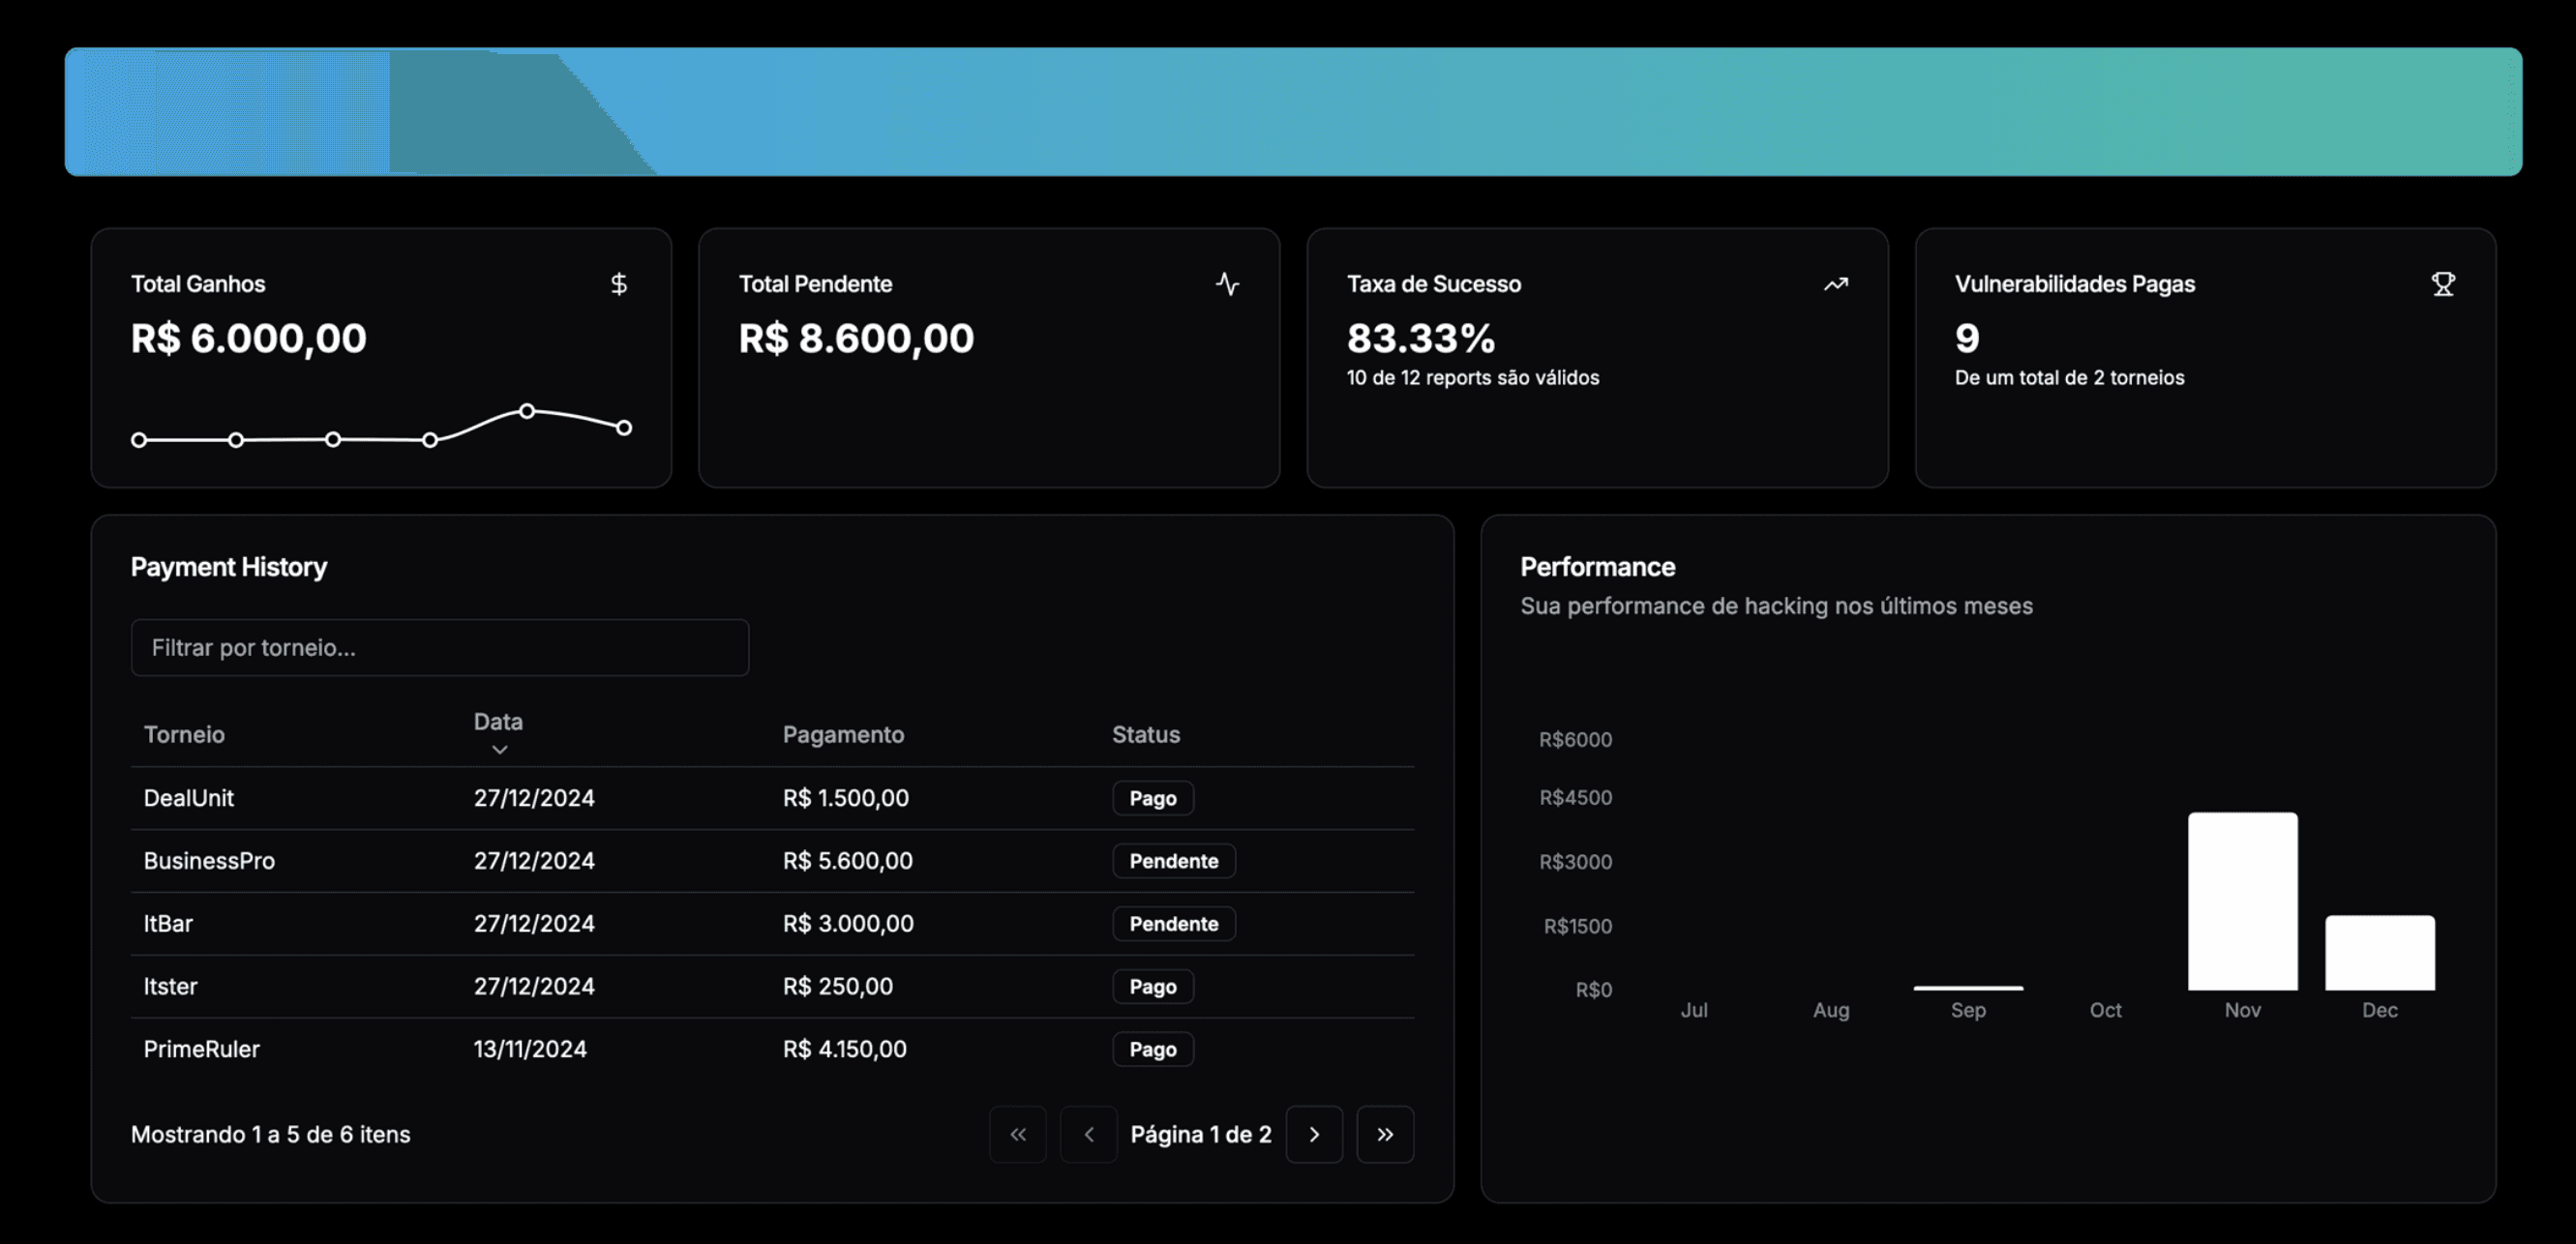The height and width of the screenshot is (1244, 2576).
Task: Click the Status column header
Action: [1145, 734]
